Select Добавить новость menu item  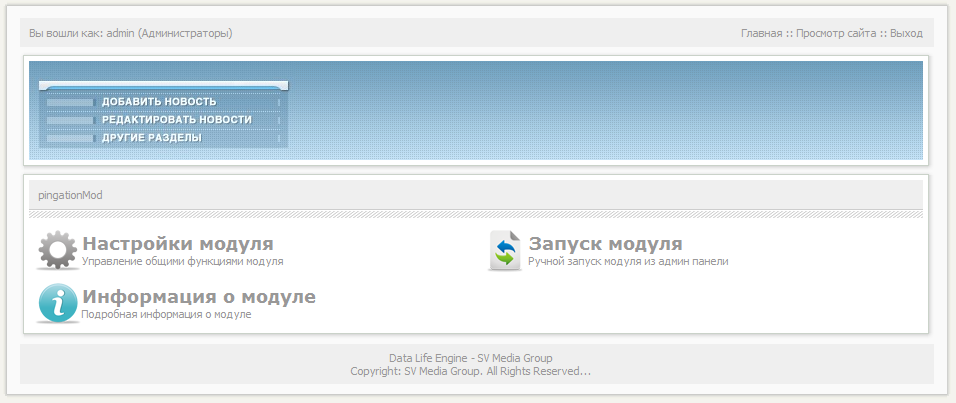(159, 102)
